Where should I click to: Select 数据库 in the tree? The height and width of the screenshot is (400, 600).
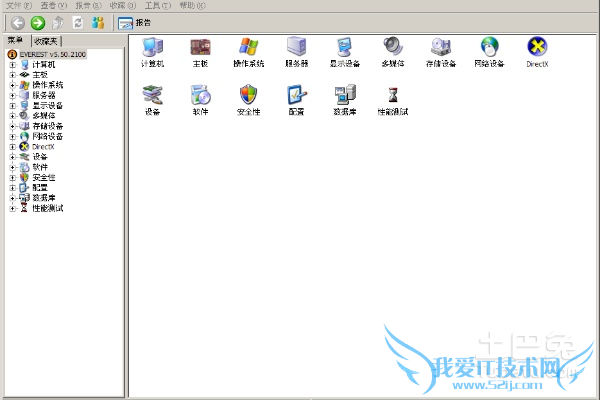pos(44,198)
